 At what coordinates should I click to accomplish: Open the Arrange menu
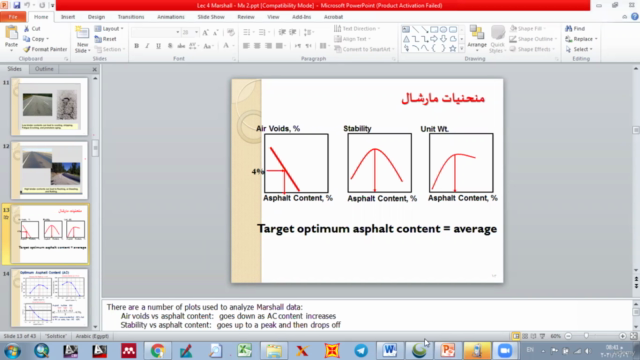pyautogui.click(x=477, y=38)
